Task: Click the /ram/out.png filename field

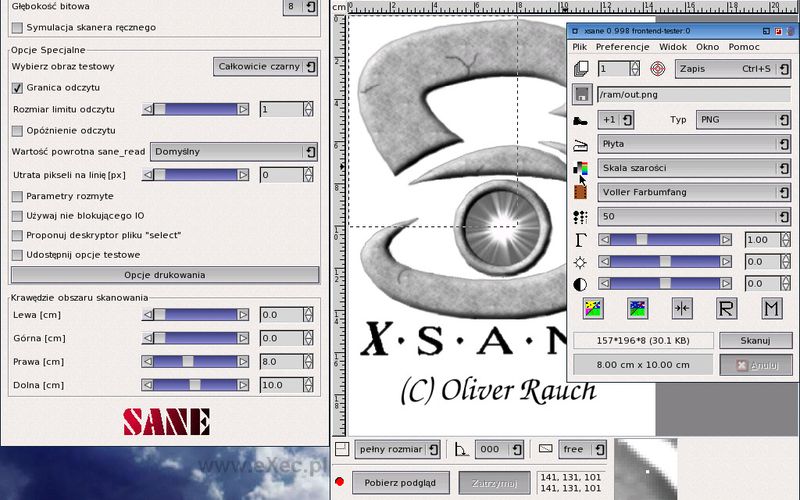Action: [x=694, y=95]
